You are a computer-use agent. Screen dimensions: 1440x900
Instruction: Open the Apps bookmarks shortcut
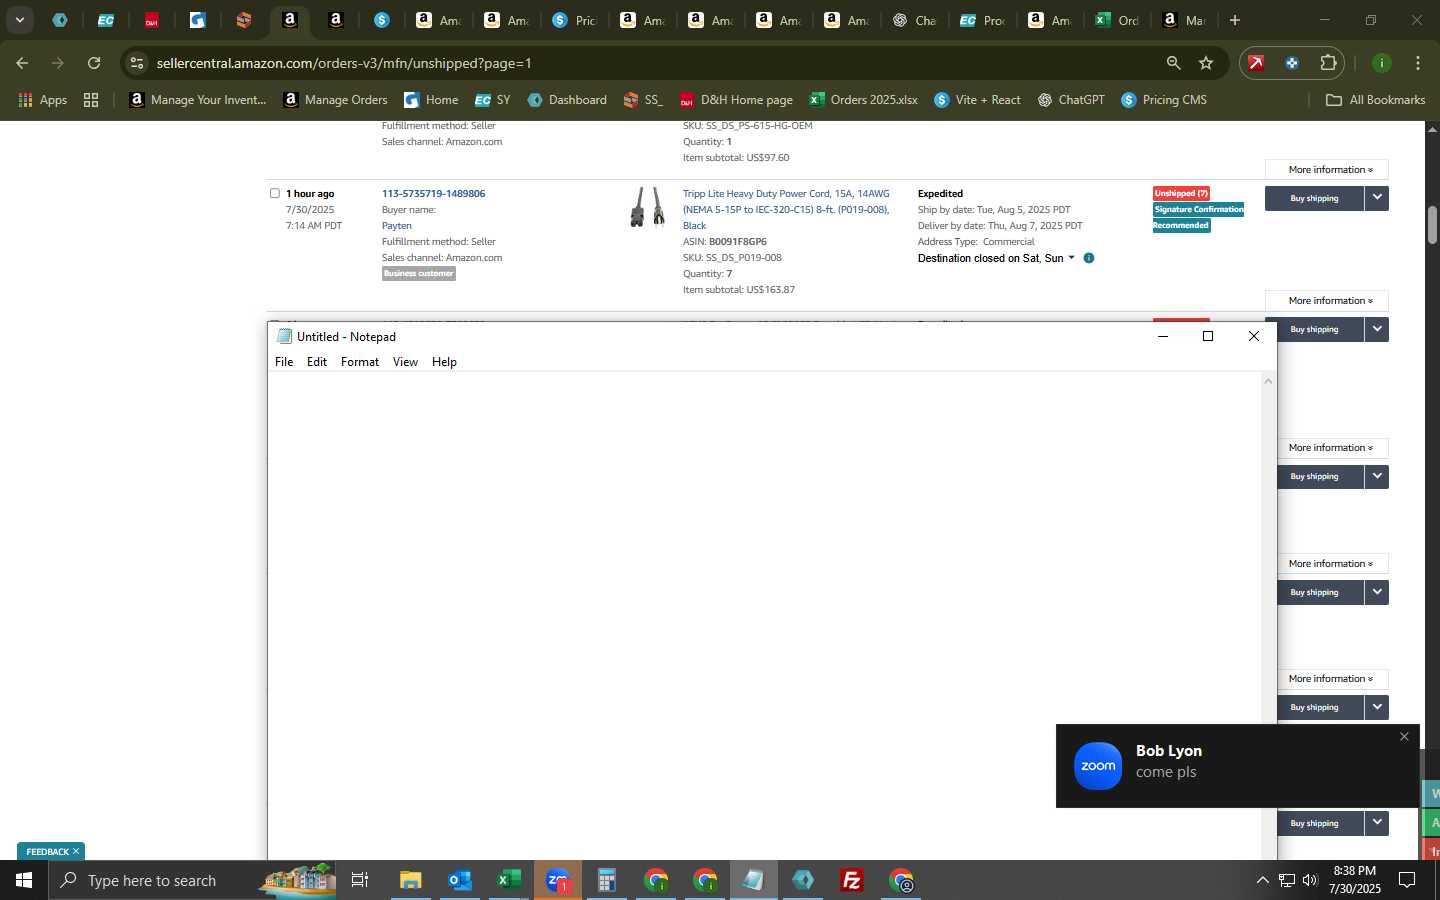43,100
